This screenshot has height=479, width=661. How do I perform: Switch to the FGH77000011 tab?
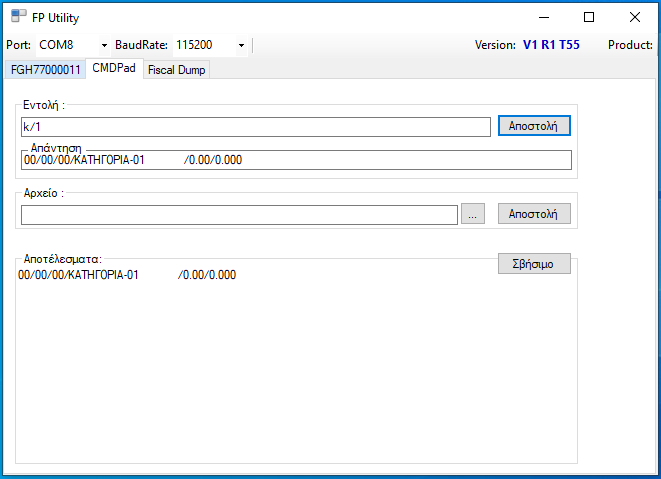(x=45, y=69)
